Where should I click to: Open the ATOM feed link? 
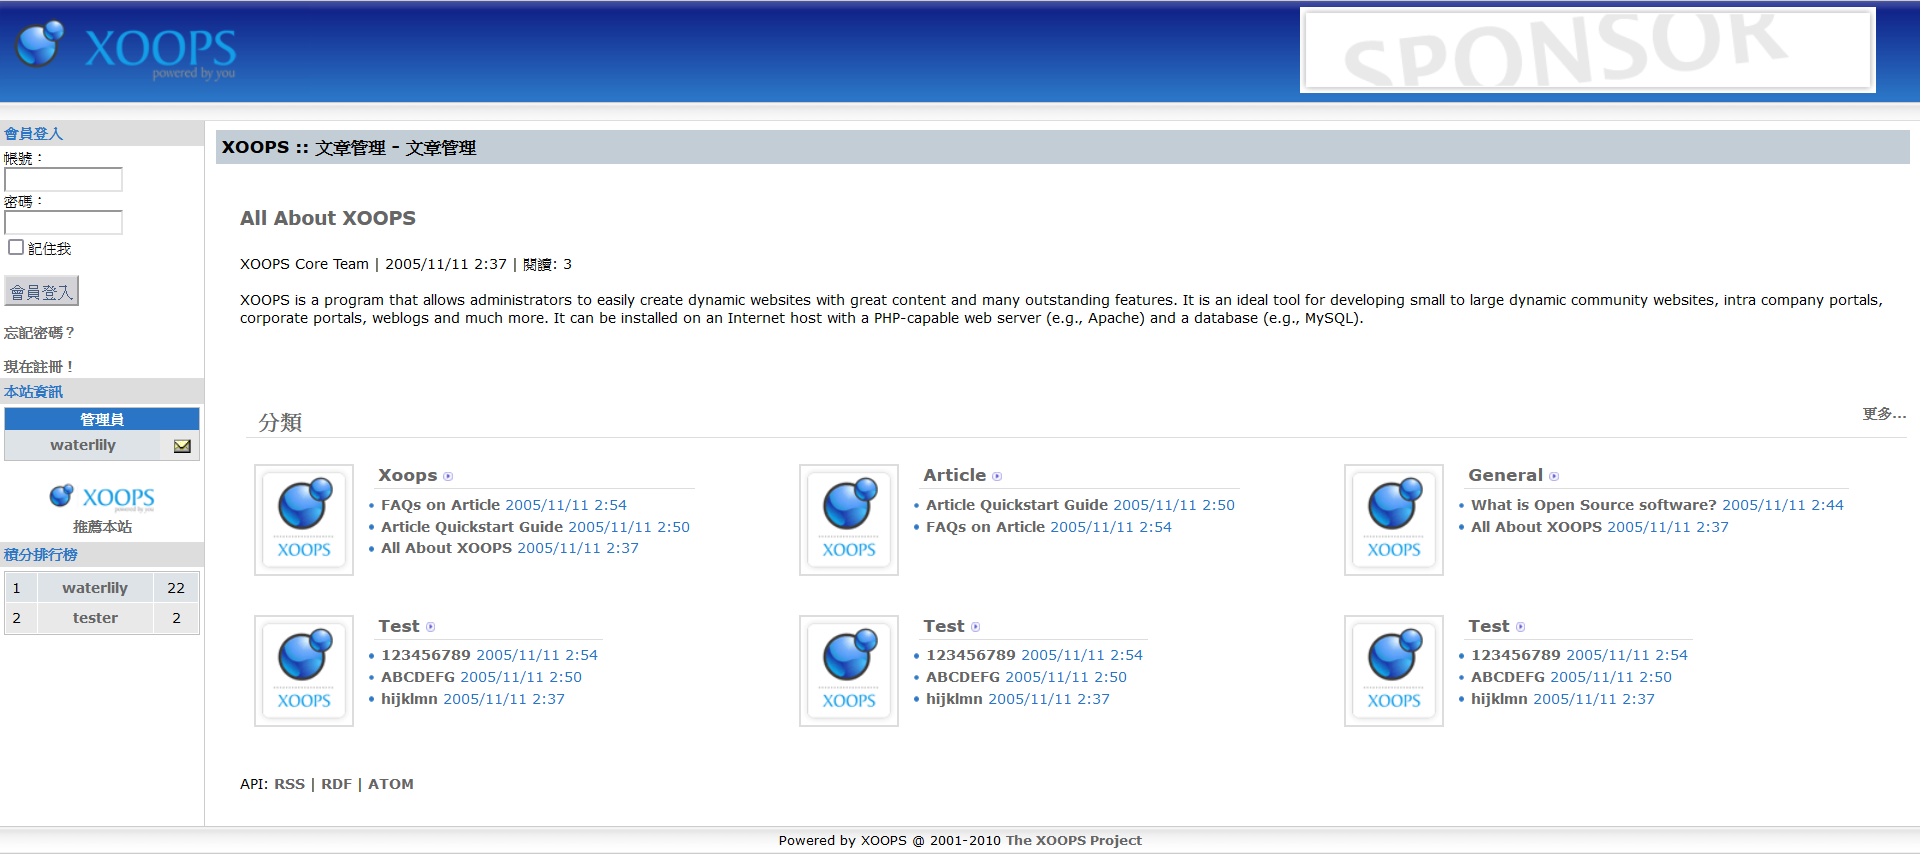coord(391,784)
